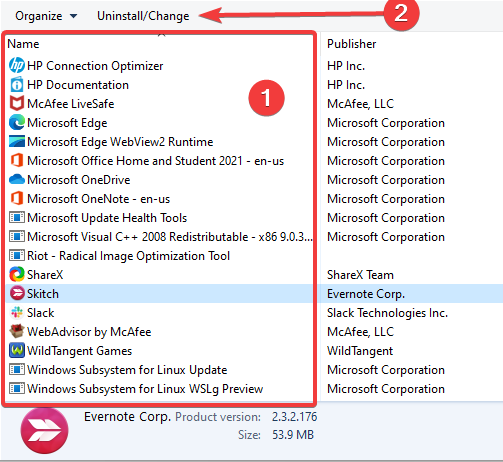Click the Linux WSLg Preview program icon
Screen dimensions: 503x462
[17, 389]
